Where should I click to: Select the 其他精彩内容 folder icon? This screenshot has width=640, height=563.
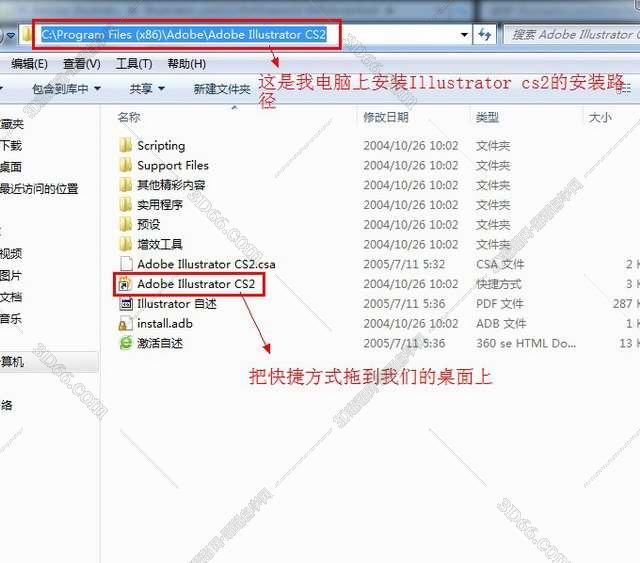pos(125,185)
